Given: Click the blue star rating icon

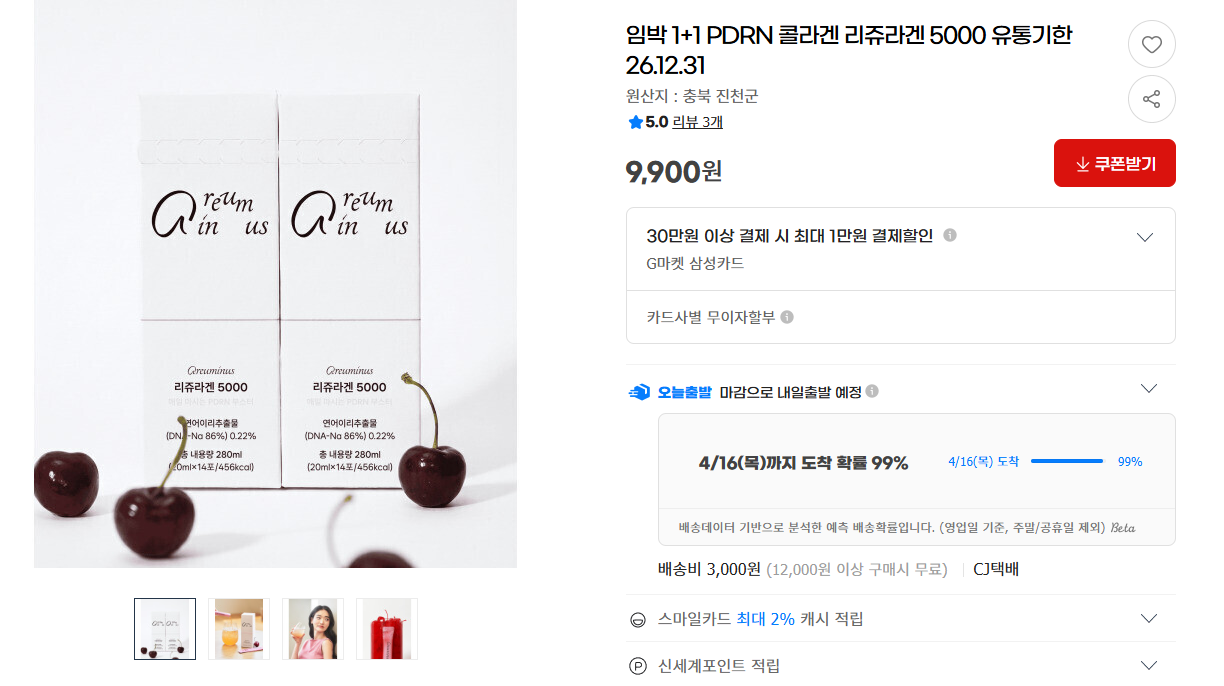Looking at the screenshot, I should tap(635, 122).
